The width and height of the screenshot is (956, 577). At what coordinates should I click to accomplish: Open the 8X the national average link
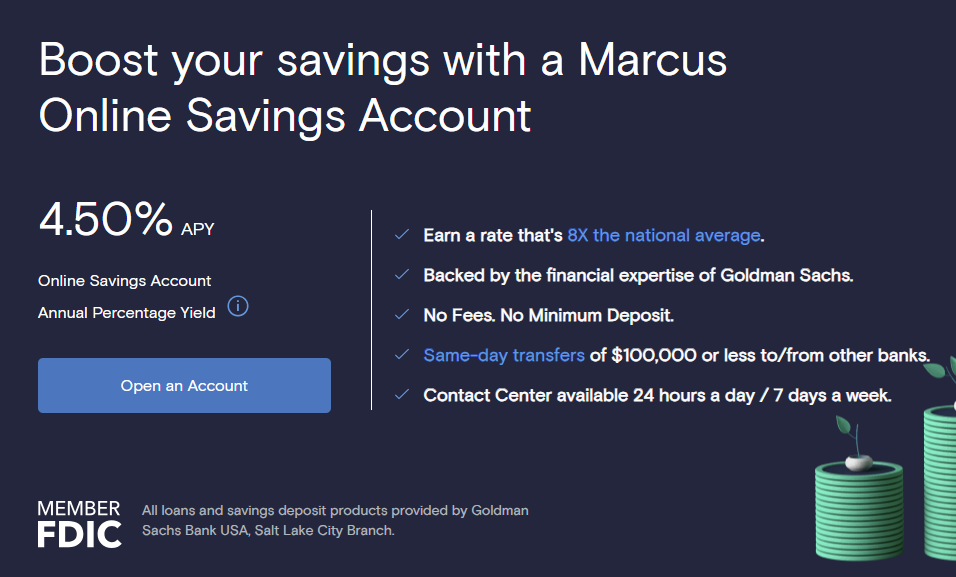(663, 236)
